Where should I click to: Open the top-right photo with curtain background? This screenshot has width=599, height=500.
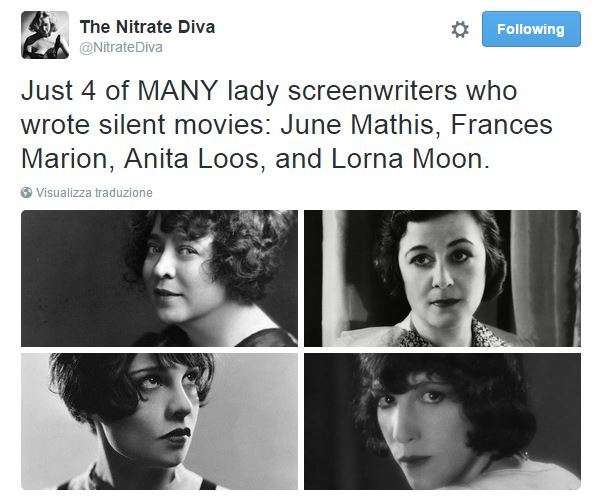442,278
